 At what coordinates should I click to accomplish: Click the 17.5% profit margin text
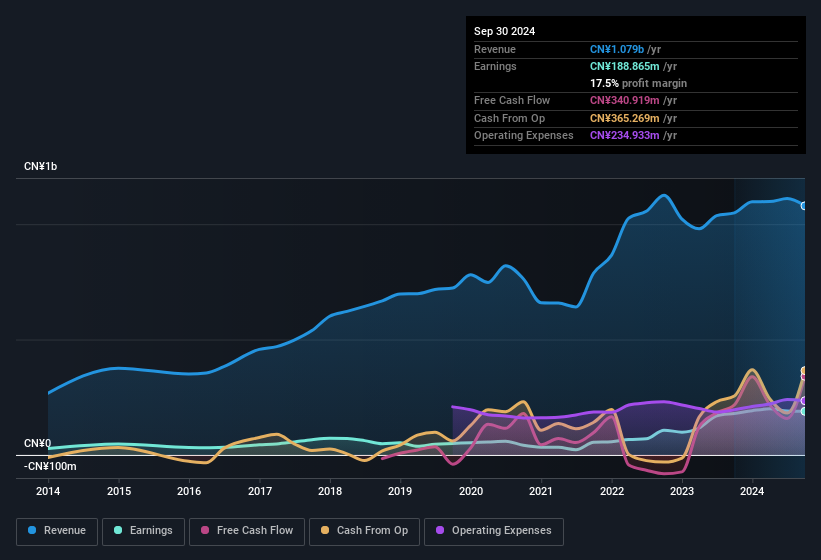(638, 83)
